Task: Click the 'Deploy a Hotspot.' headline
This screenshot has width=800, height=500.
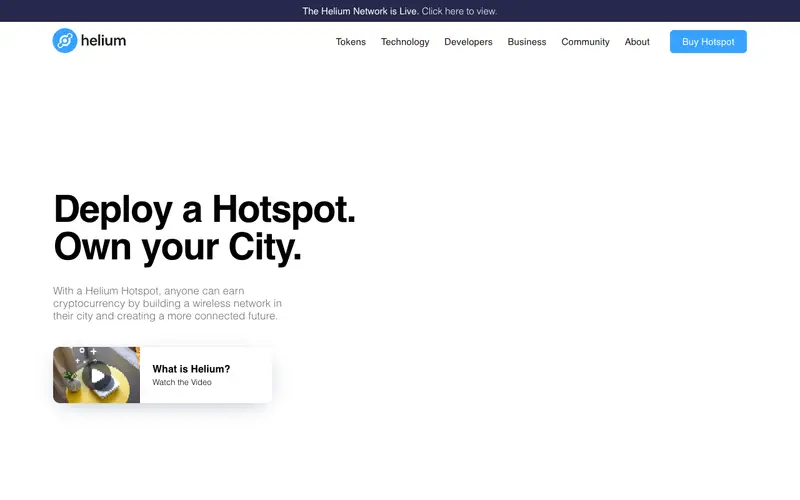Action: click(205, 209)
